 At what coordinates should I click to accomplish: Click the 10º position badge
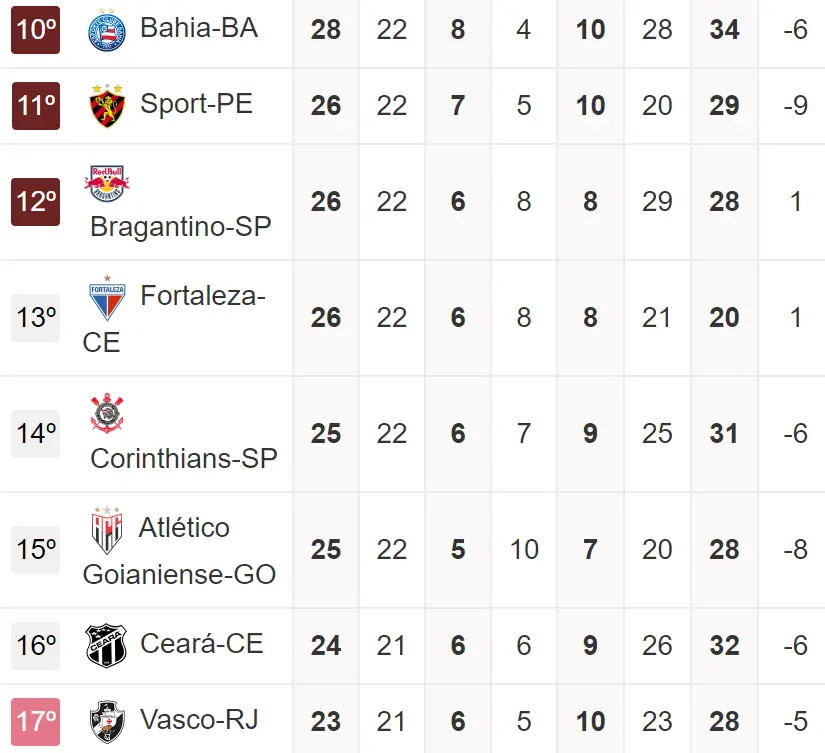(36, 30)
